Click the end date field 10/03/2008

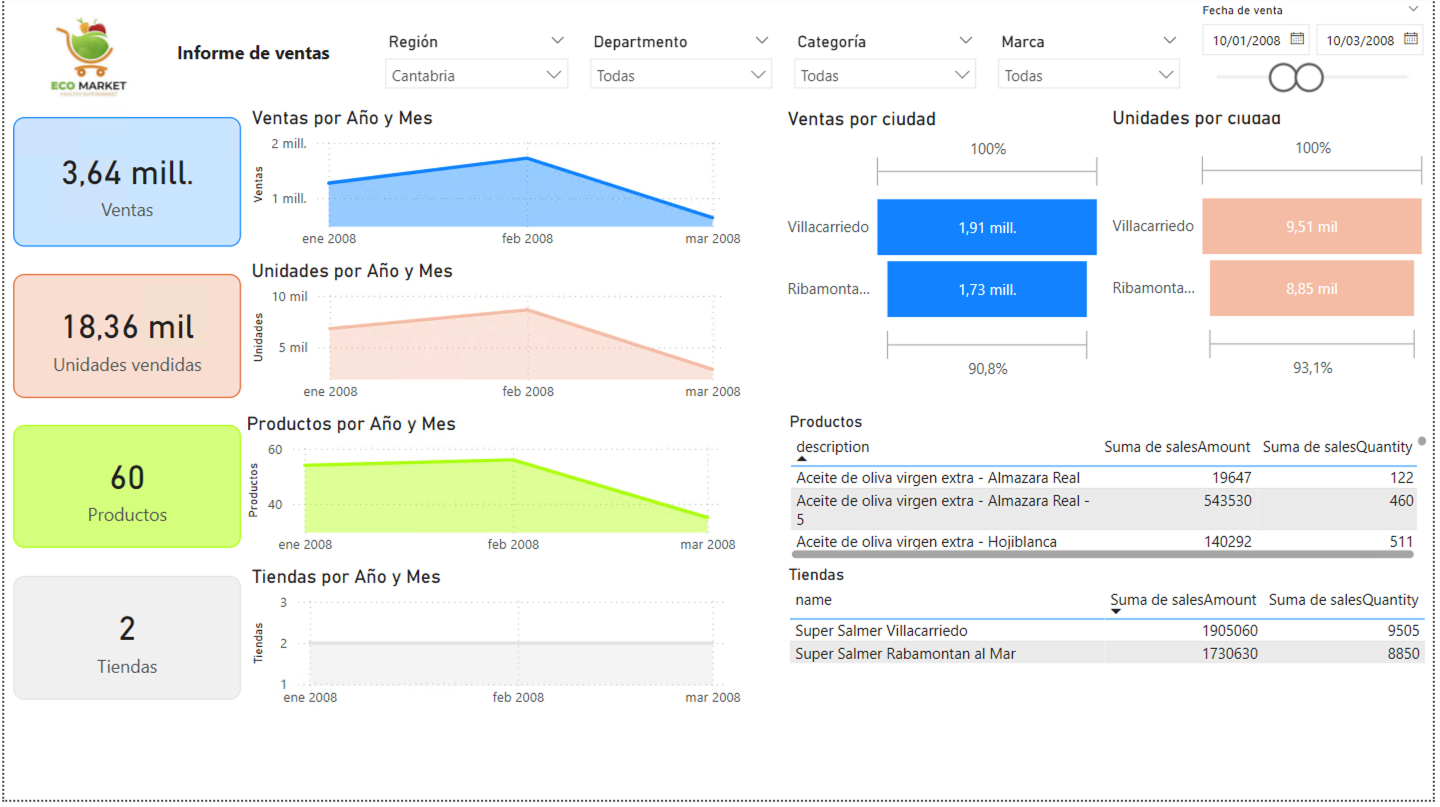coord(1359,41)
